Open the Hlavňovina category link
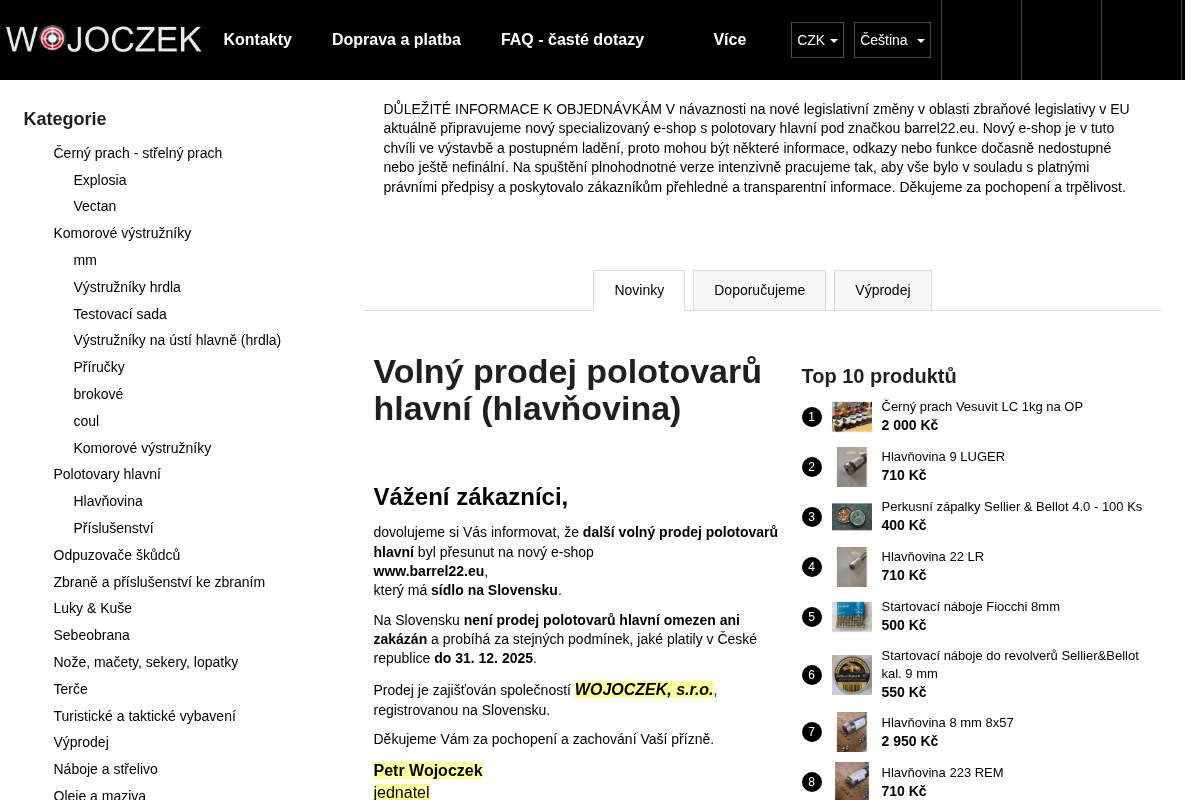 108,501
